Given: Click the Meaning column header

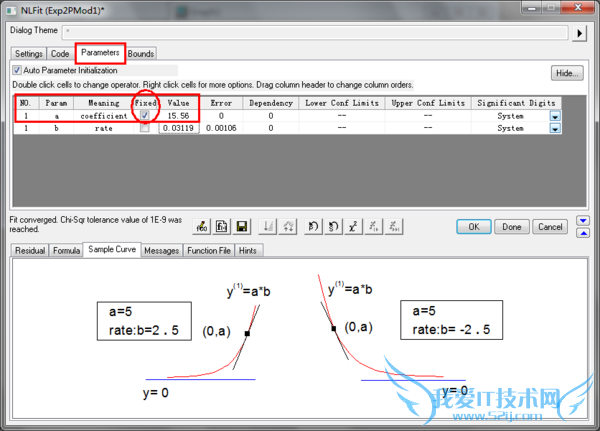Looking at the screenshot, I should pos(104,103).
